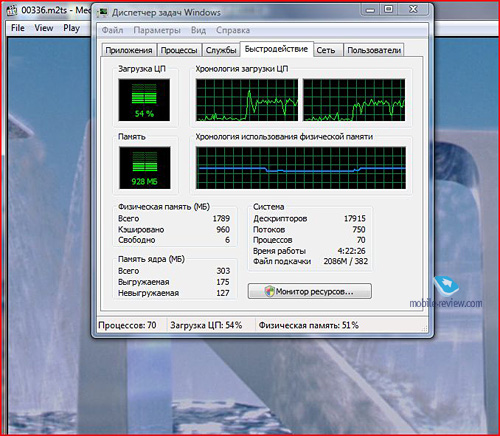The height and width of the screenshot is (436, 500).
Task: Click the Процессов value 70 under Система
Action: [361, 240]
